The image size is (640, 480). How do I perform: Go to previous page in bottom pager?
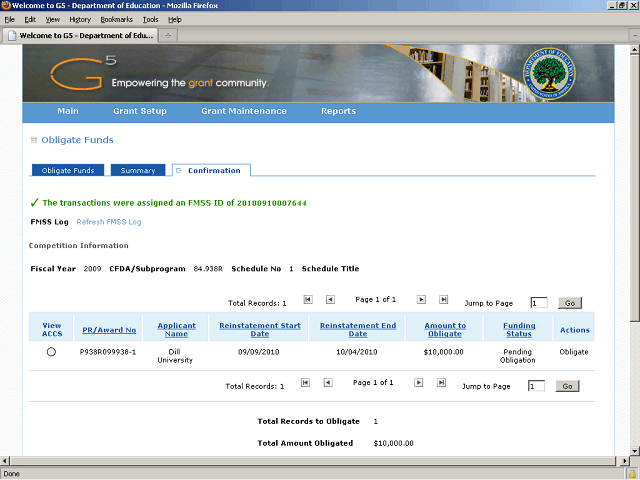328,382
